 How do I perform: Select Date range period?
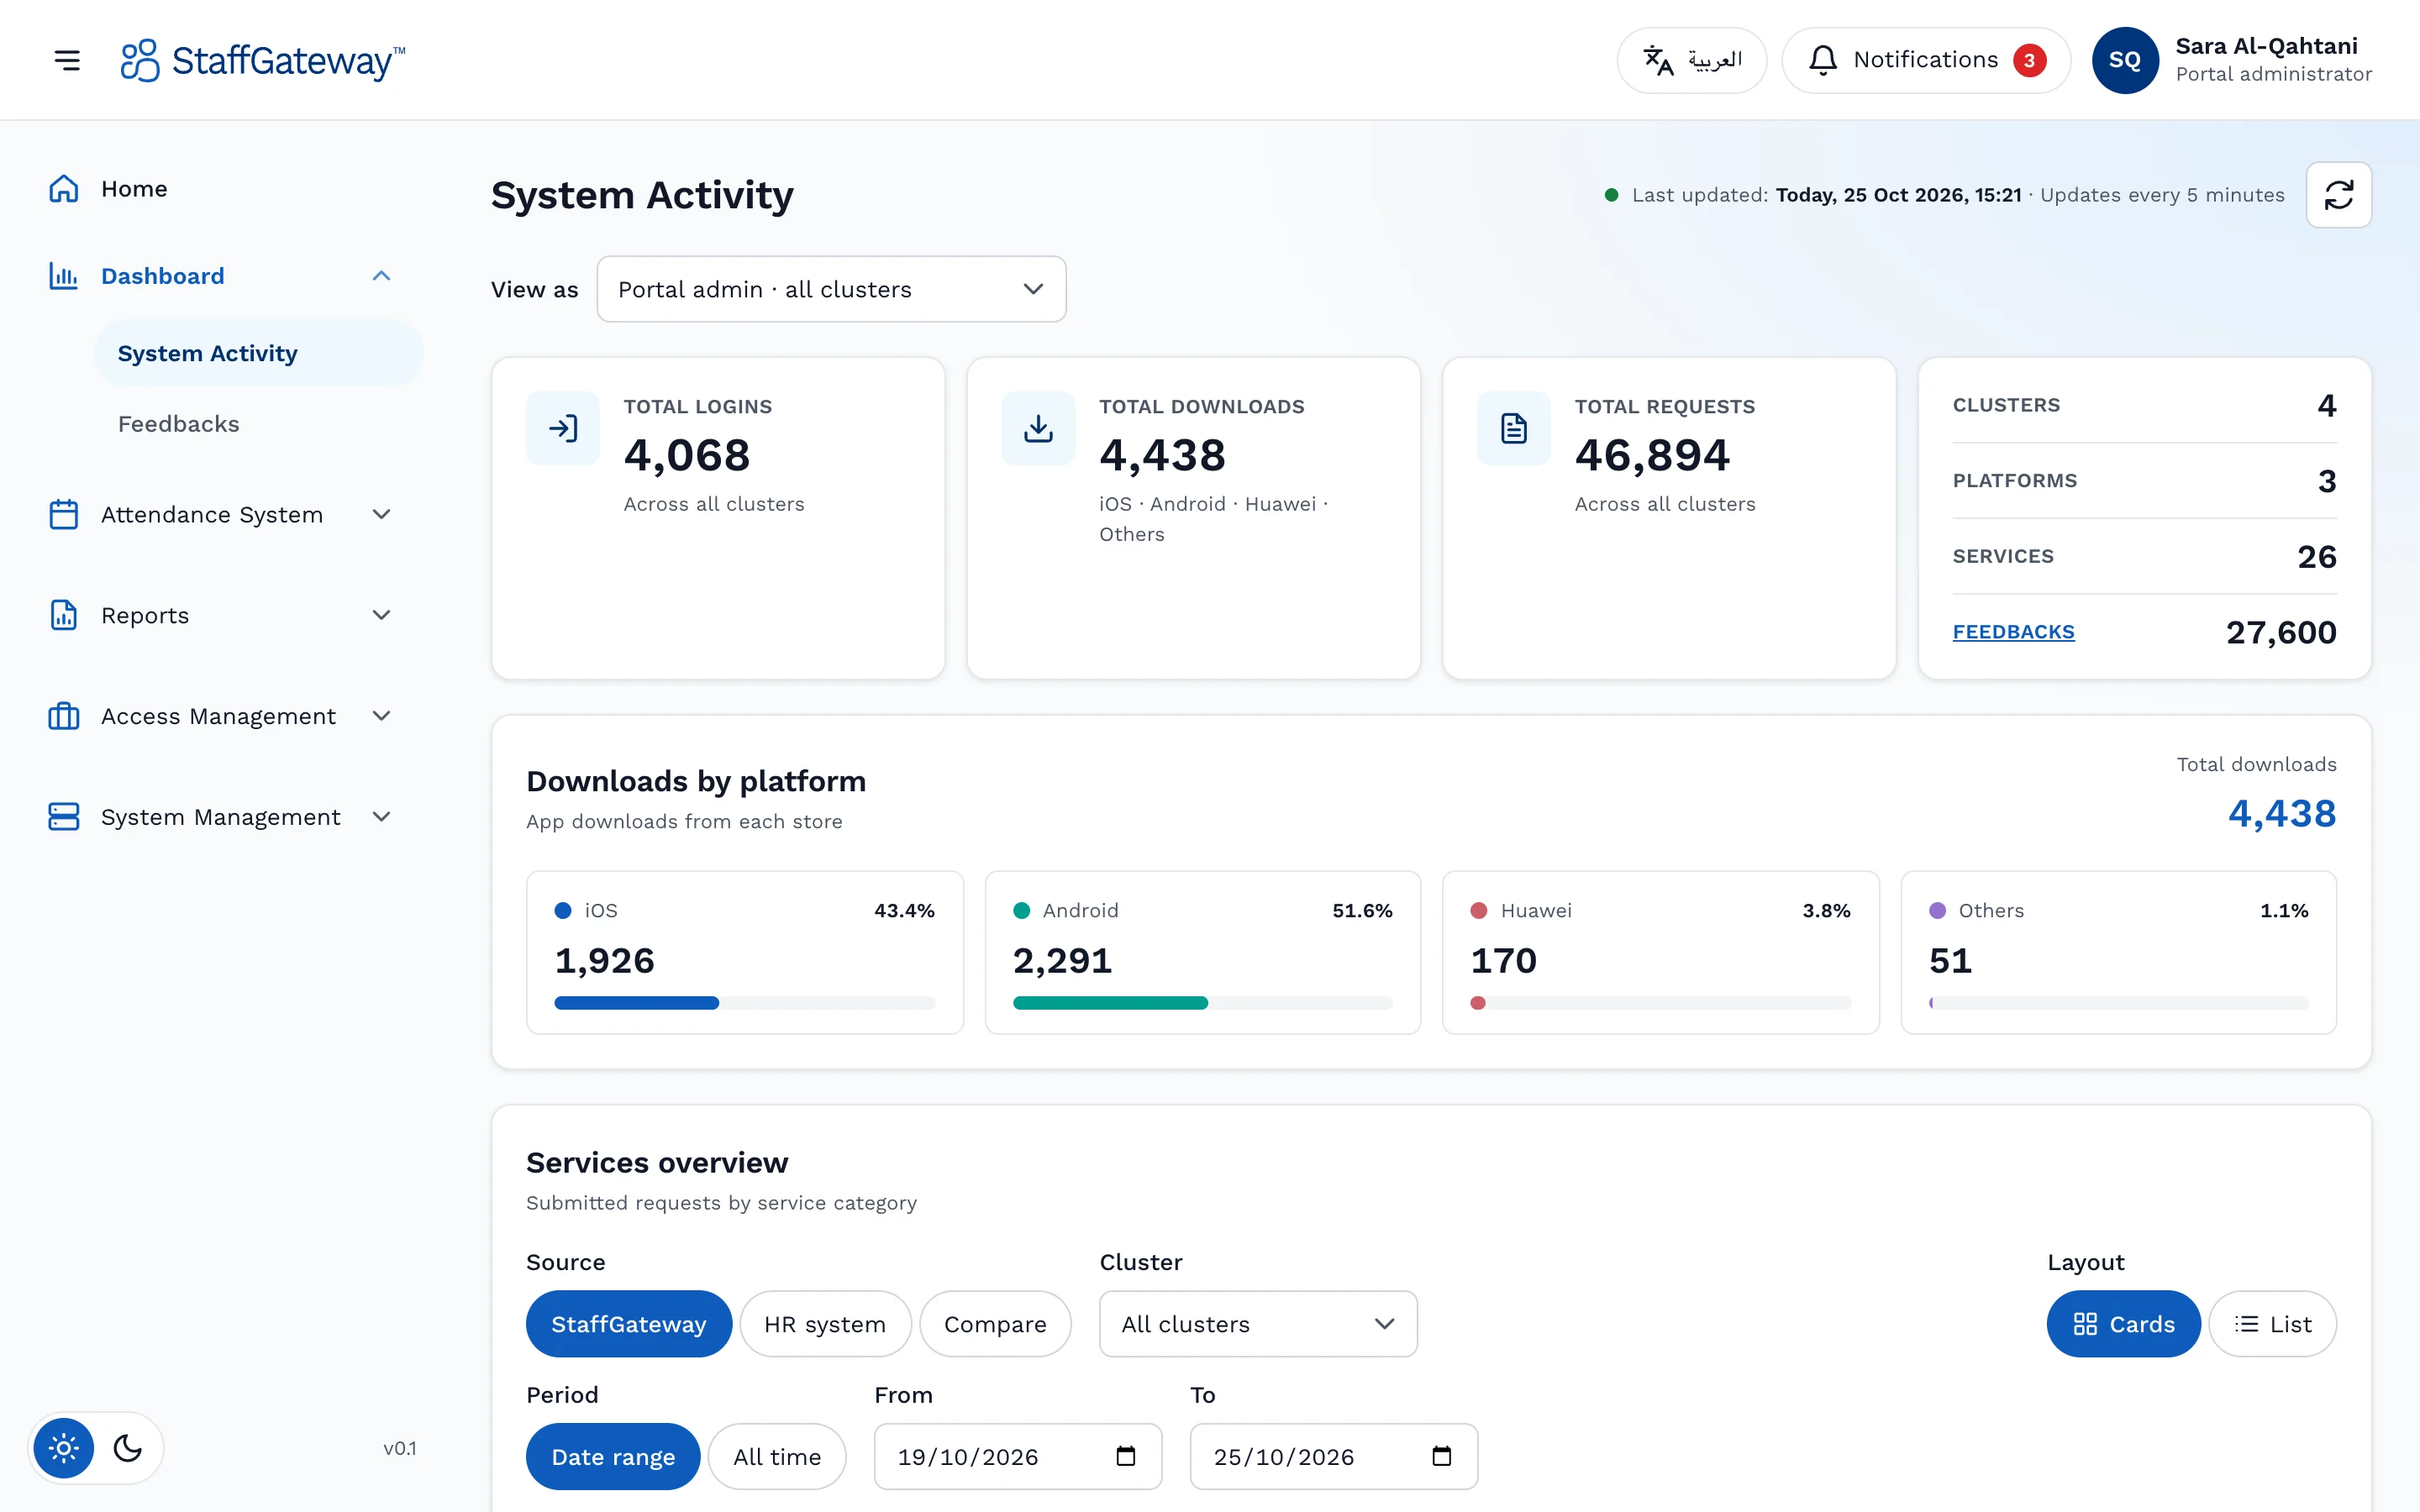click(613, 1456)
